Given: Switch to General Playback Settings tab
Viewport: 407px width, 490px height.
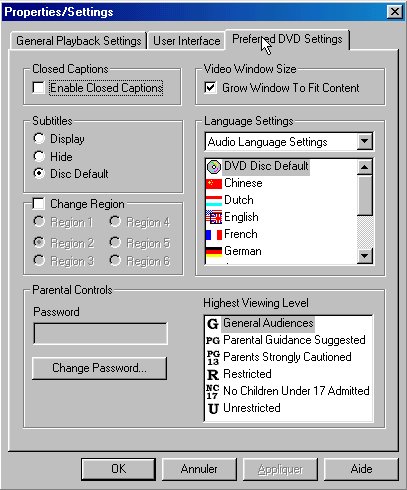Looking at the screenshot, I should point(79,41).
